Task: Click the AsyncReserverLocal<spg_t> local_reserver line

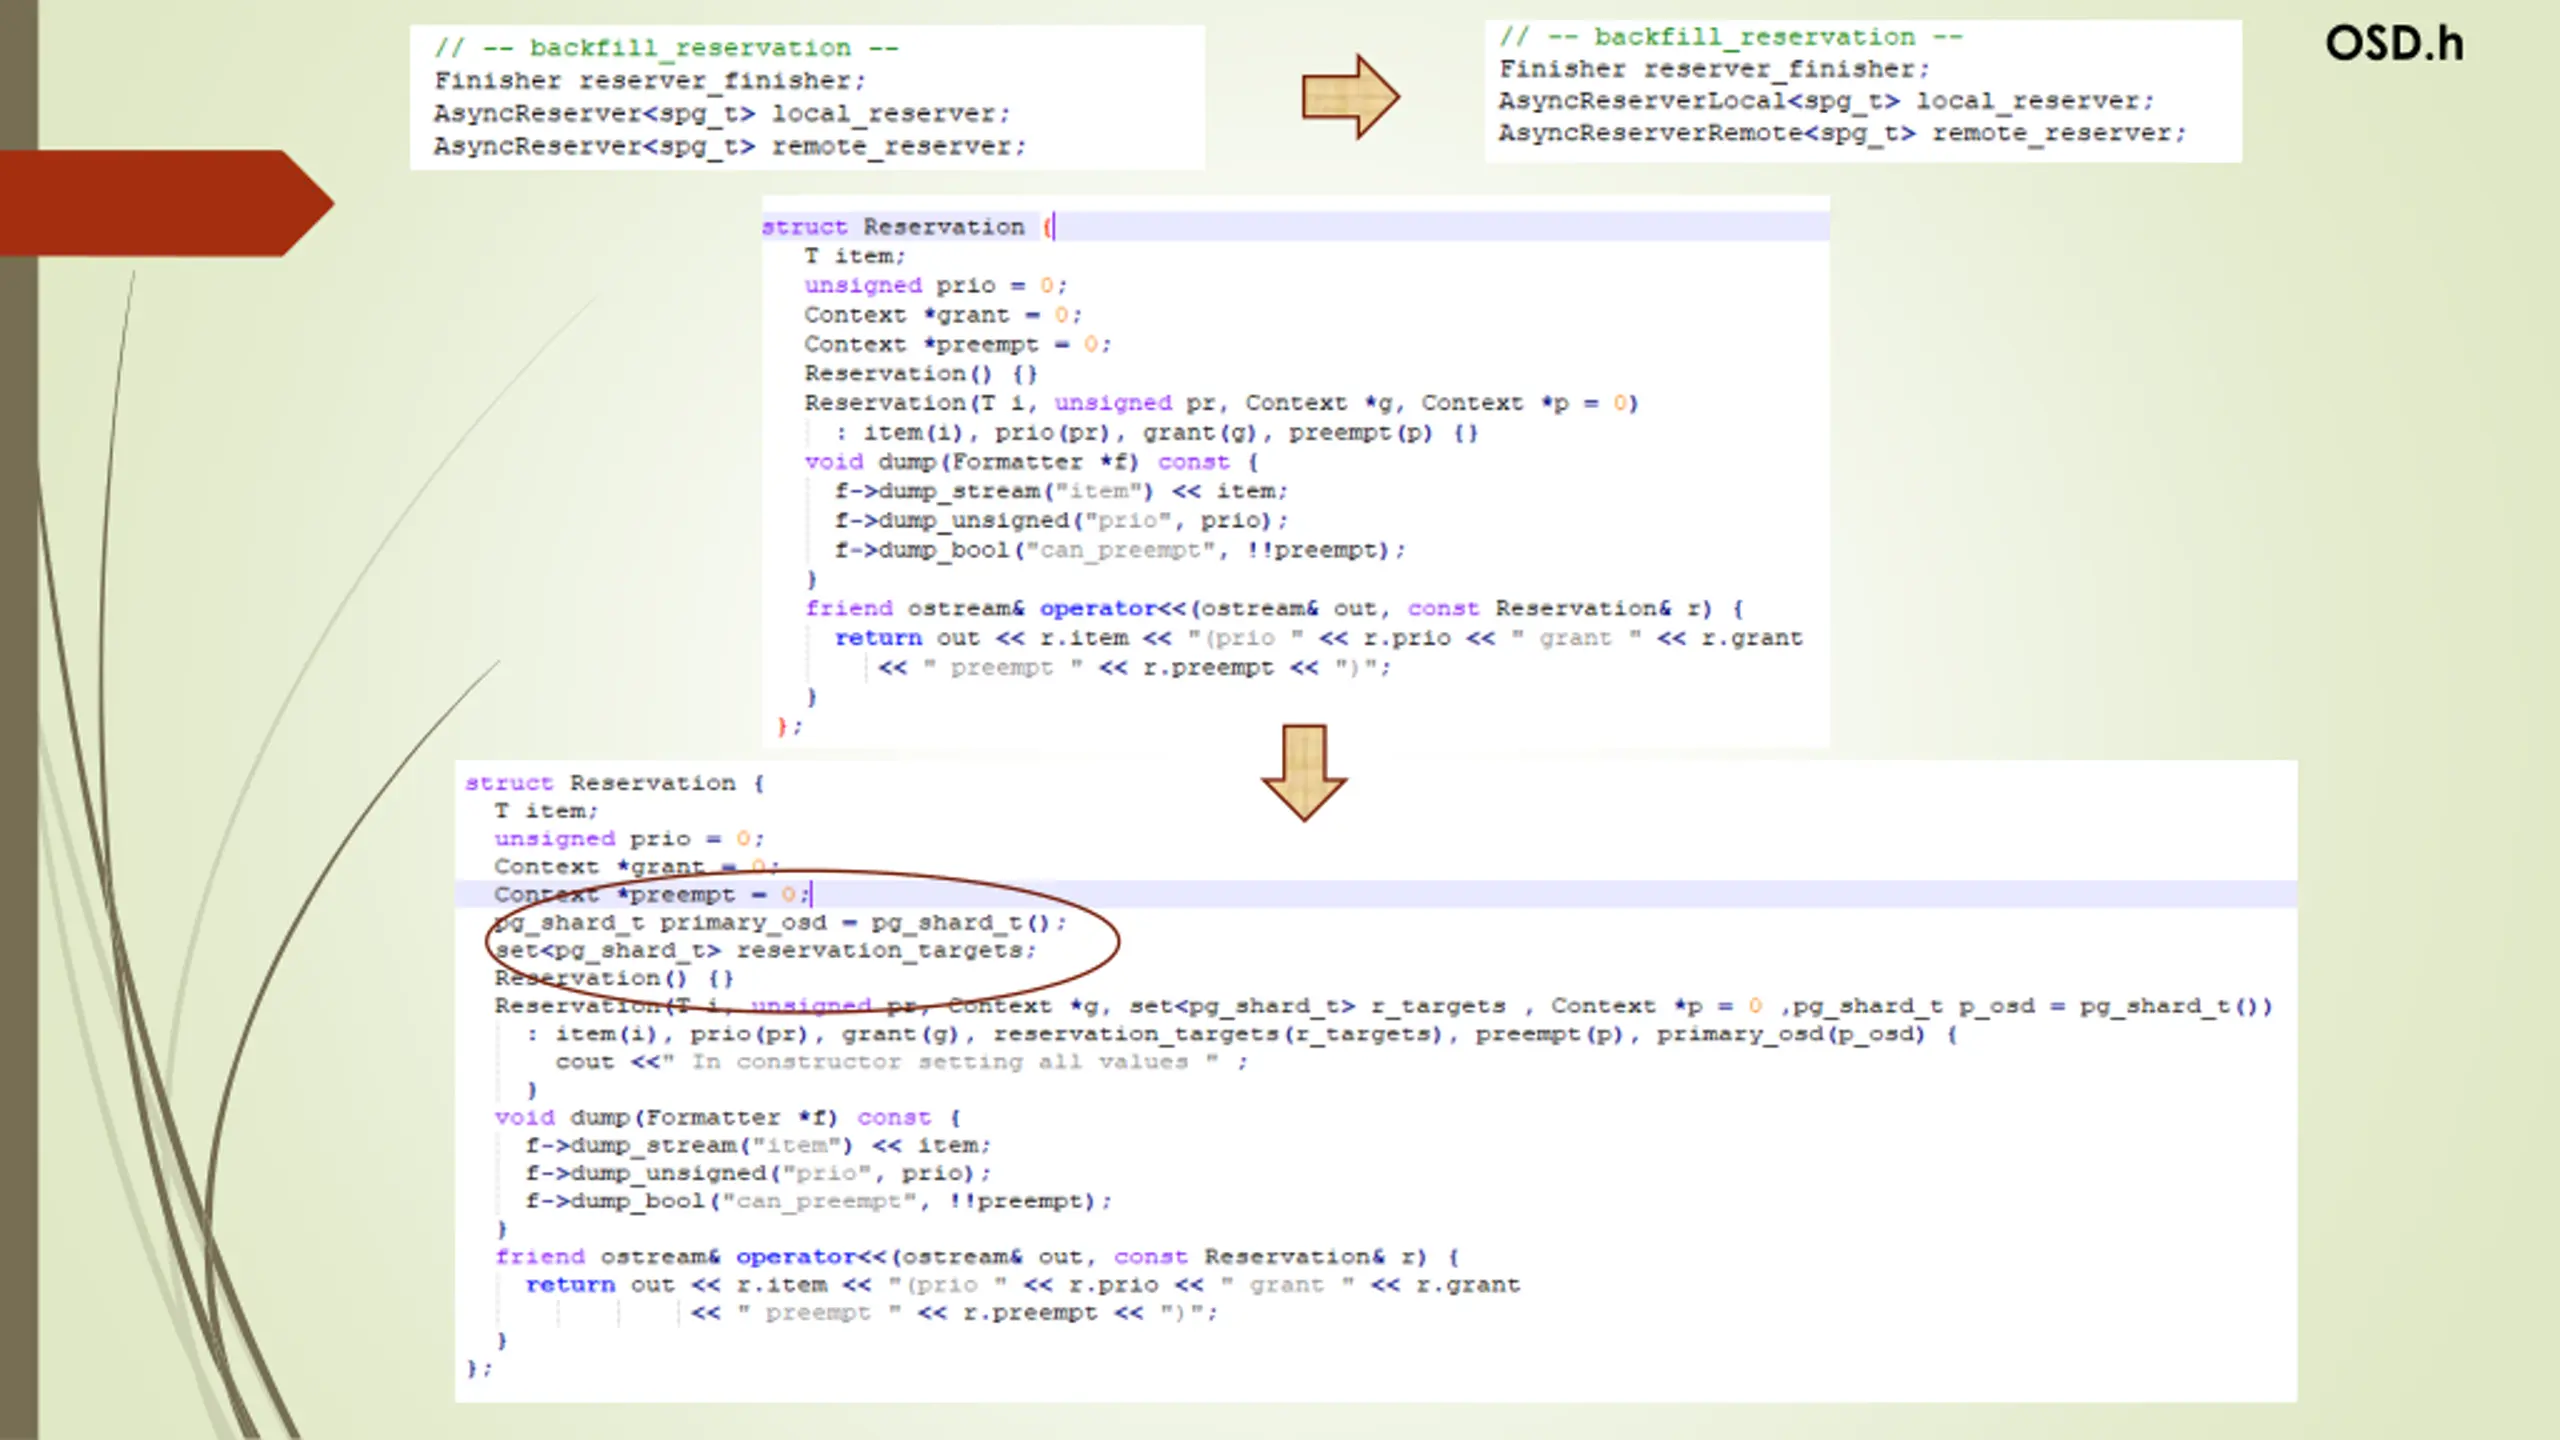Action: [x=1826, y=101]
